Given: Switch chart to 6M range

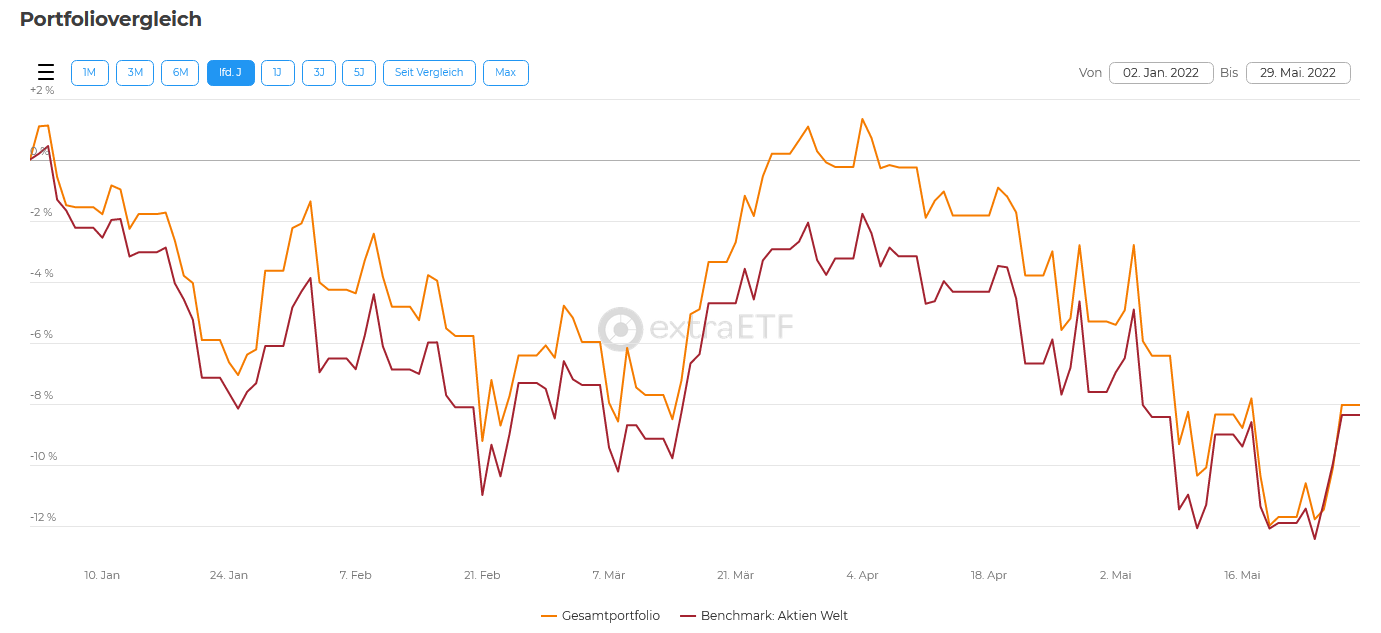Looking at the screenshot, I should 180,73.
